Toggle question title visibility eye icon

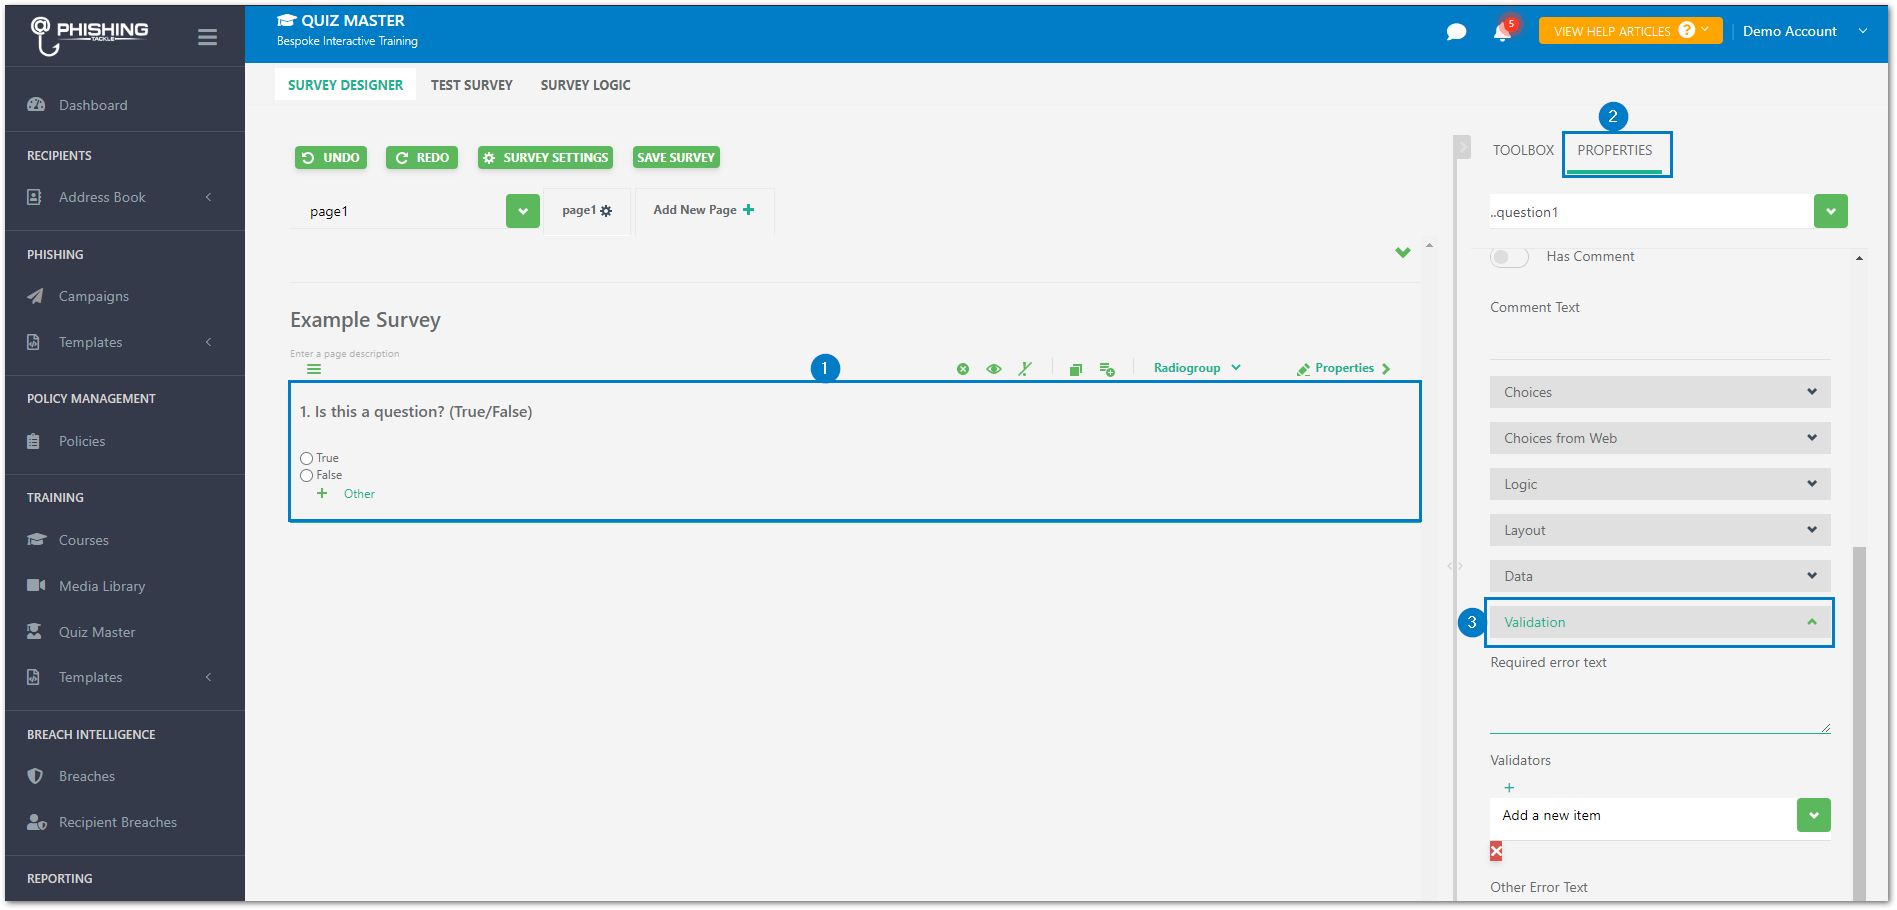(993, 369)
